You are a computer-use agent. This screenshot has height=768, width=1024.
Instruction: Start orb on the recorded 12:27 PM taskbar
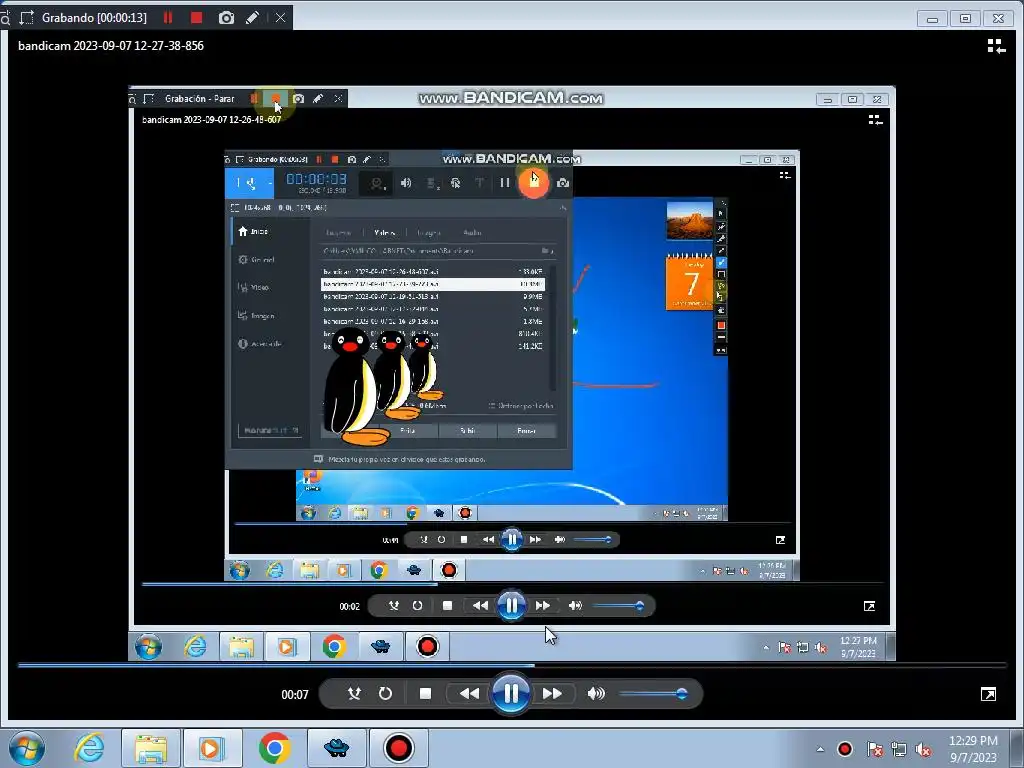pos(148,647)
